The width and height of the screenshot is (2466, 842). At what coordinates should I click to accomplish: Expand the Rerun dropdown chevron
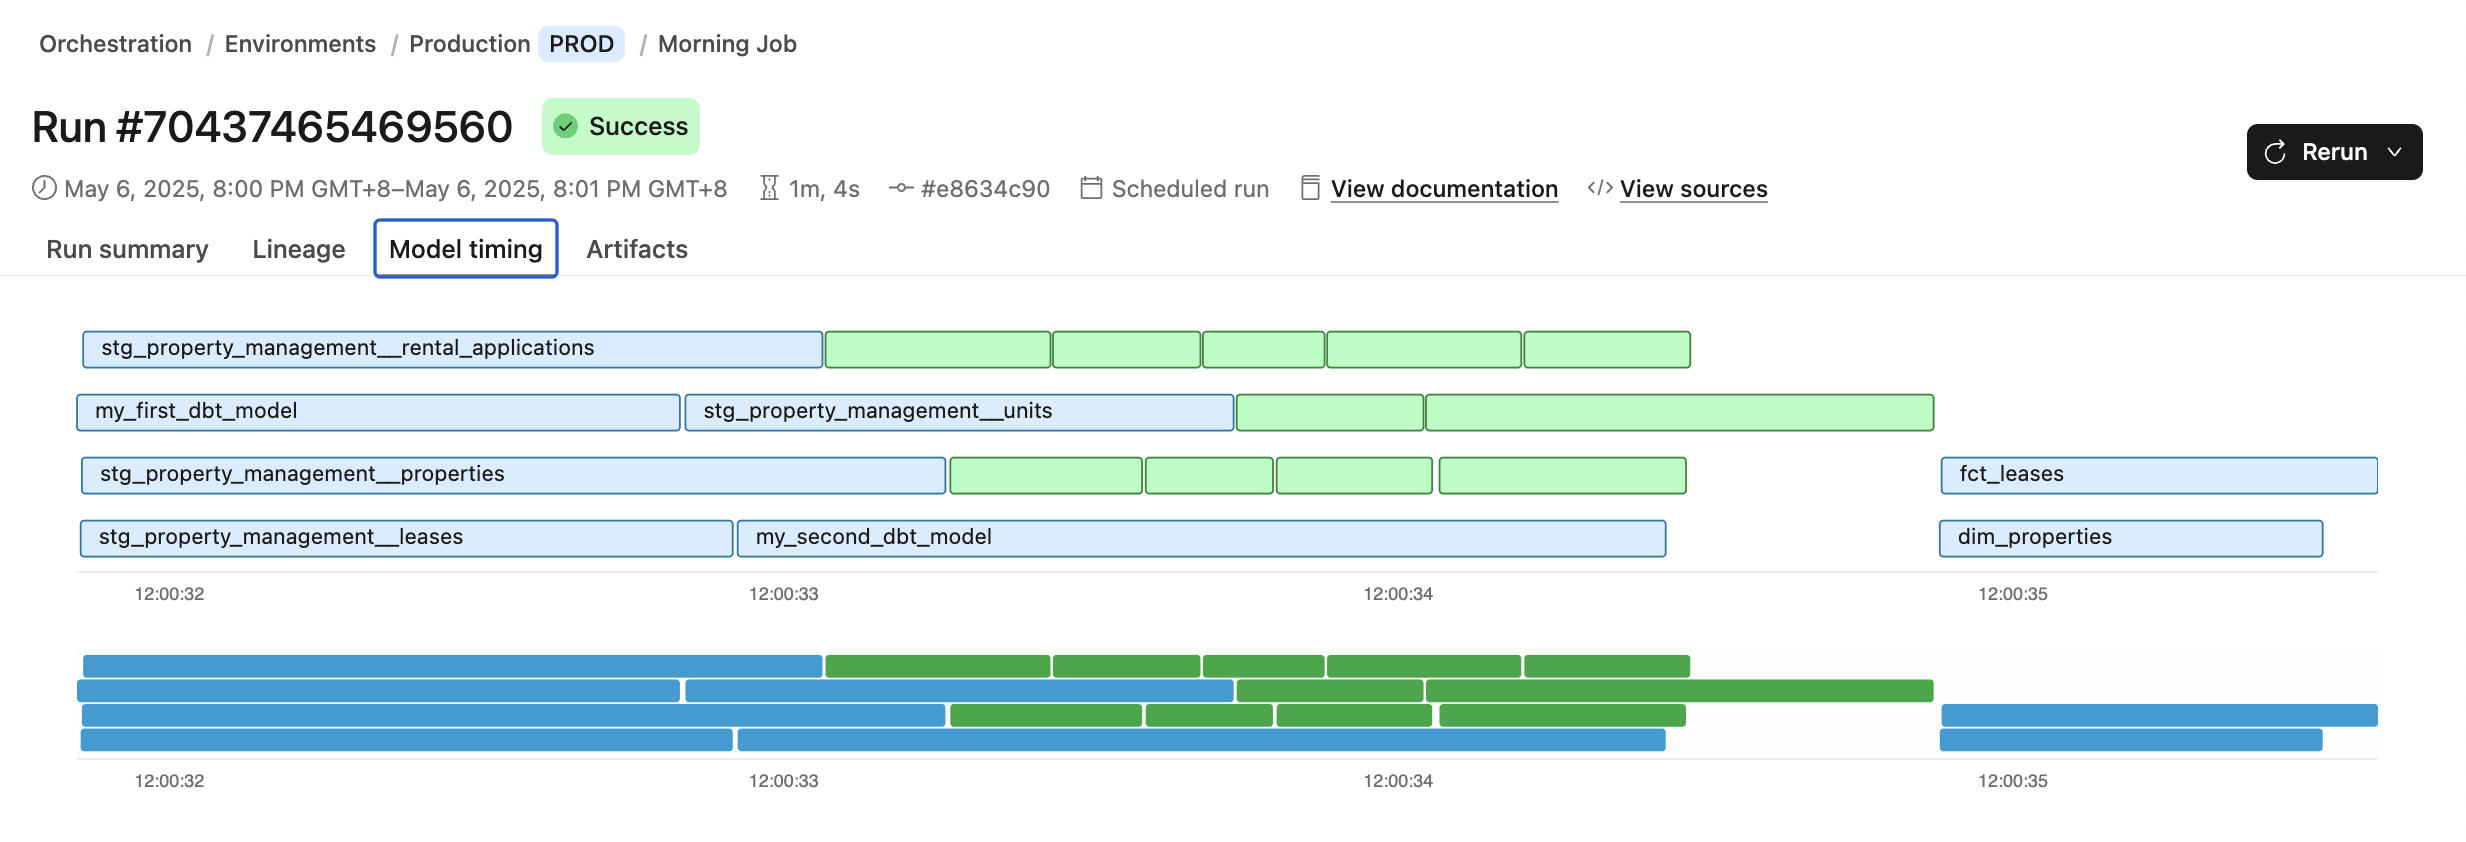pos(2395,152)
